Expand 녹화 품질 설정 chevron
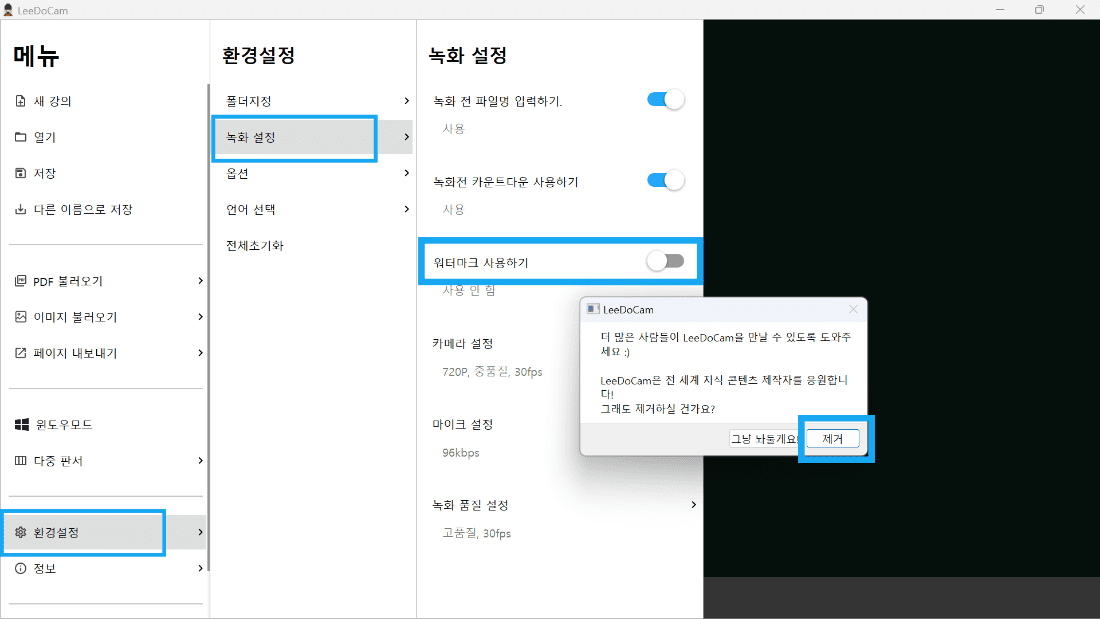The height and width of the screenshot is (619, 1100). click(x=693, y=505)
